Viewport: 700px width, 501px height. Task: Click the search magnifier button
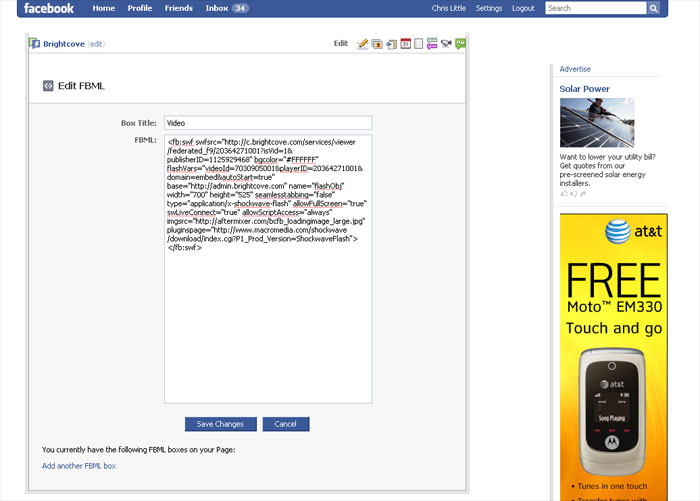point(653,8)
